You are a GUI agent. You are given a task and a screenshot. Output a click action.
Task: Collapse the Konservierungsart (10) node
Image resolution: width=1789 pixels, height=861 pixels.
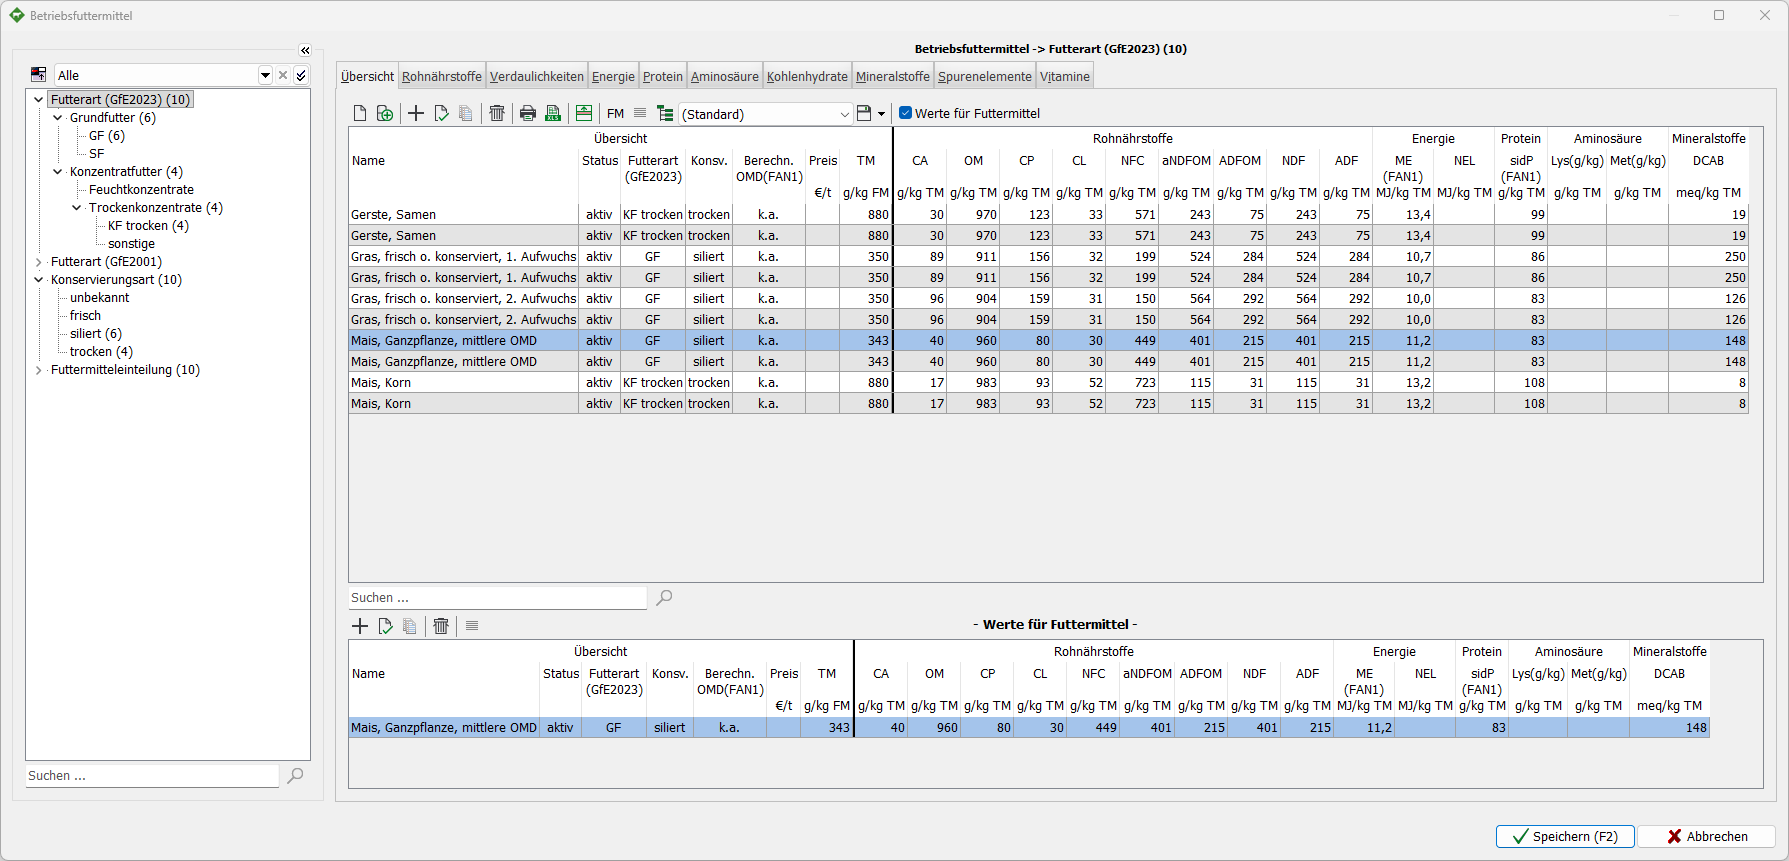pos(39,280)
